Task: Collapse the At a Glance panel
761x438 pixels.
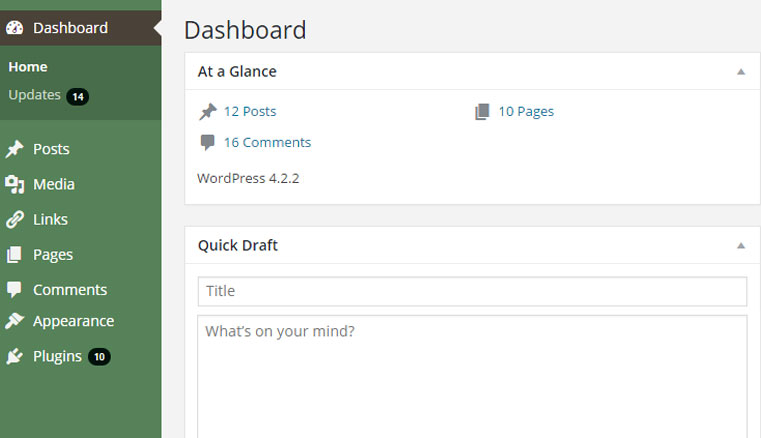Action: pos(741,72)
